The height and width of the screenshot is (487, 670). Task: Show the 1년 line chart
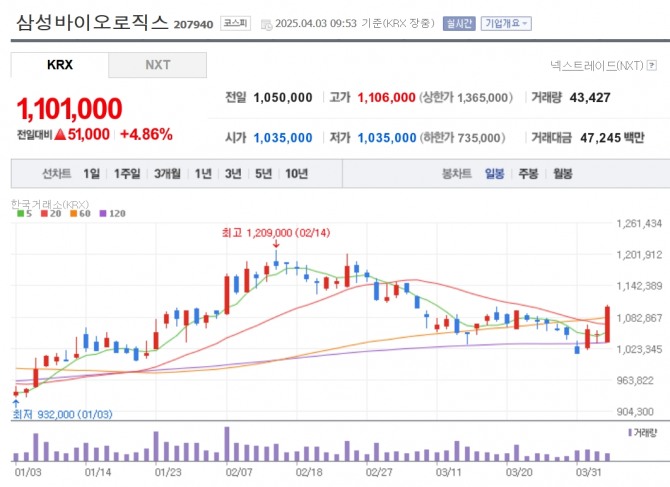point(203,174)
